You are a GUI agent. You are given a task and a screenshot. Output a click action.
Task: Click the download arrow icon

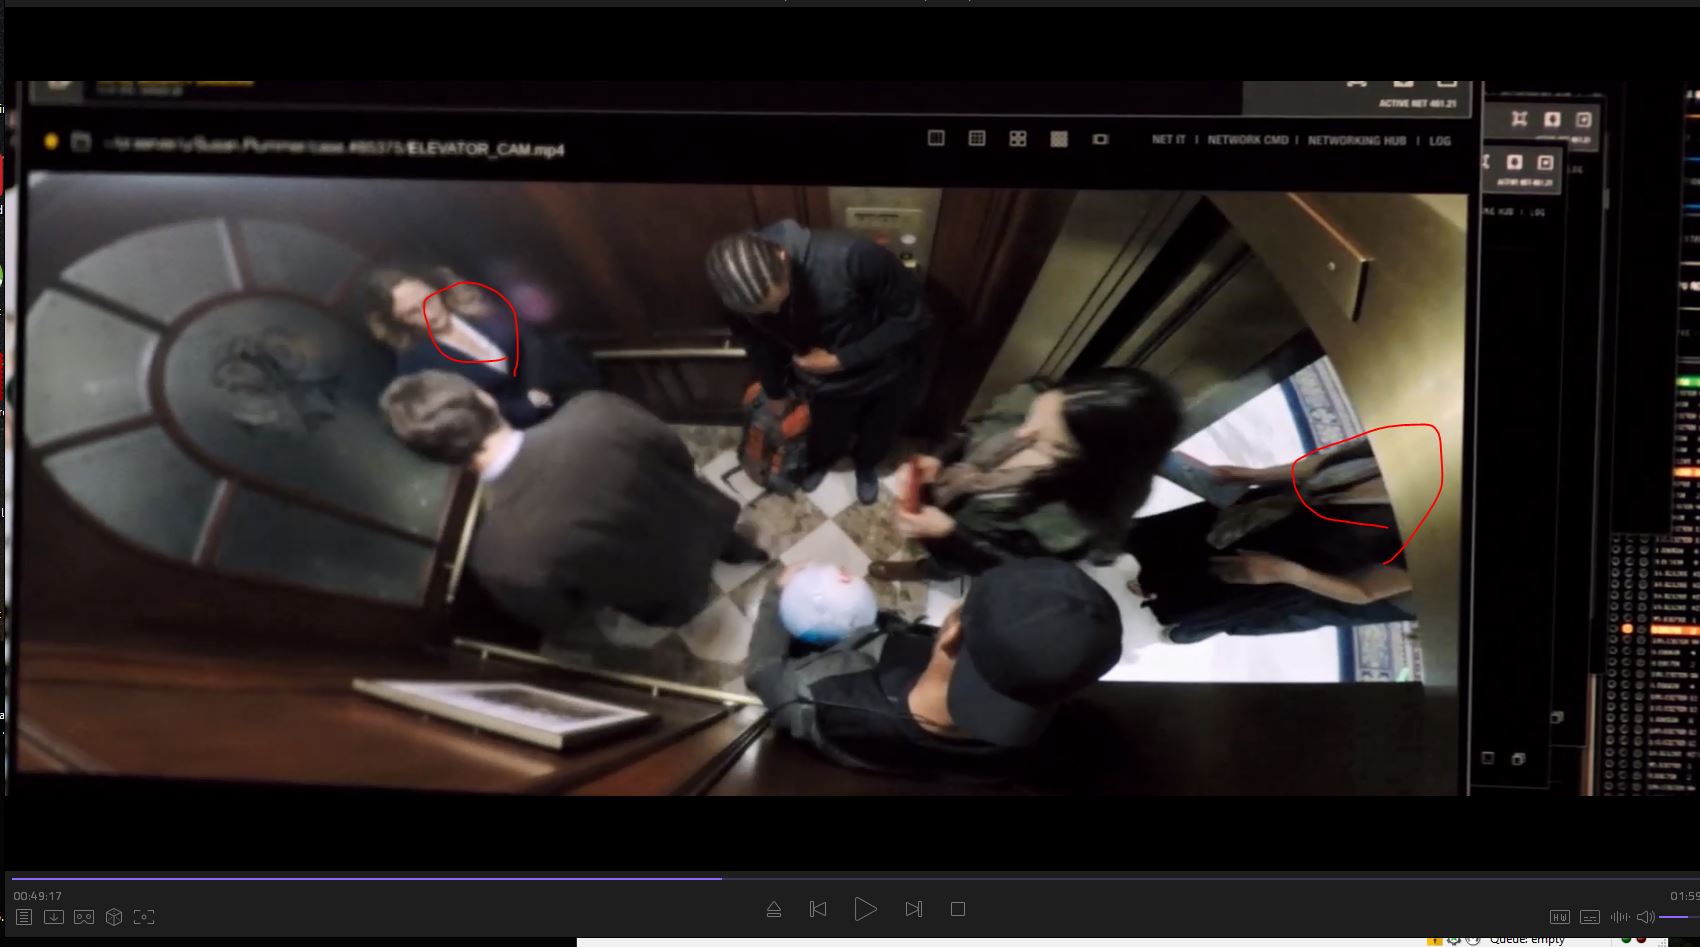click(54, 917)
